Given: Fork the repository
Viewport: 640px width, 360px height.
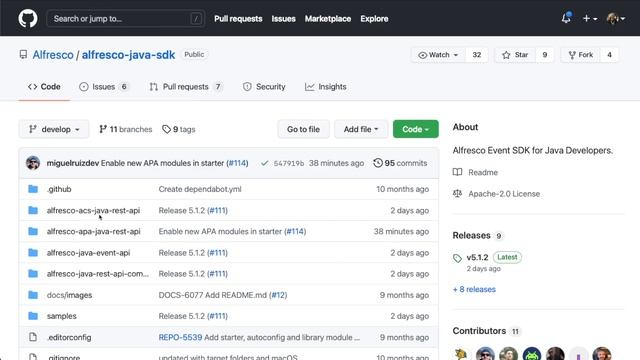Looking at the screenshot, I should (x=580, y=55).
